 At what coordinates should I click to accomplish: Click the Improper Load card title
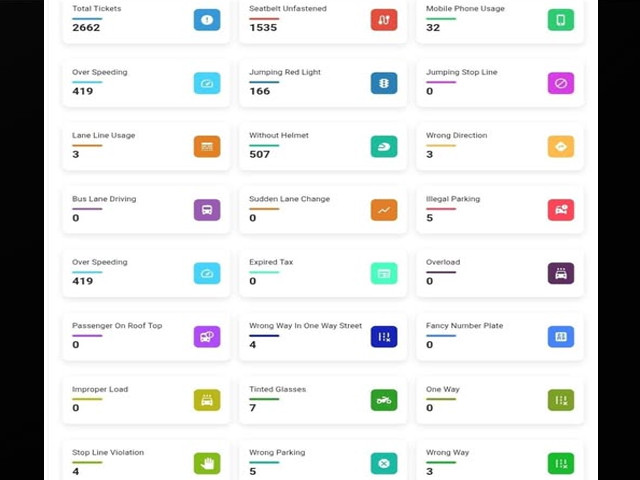click(101, 389)
